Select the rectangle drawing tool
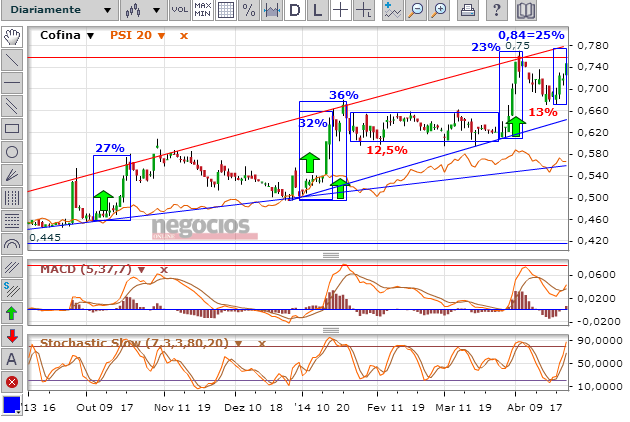Image resolution: width=630 pixels, height=422 pixels. (12, 129)
